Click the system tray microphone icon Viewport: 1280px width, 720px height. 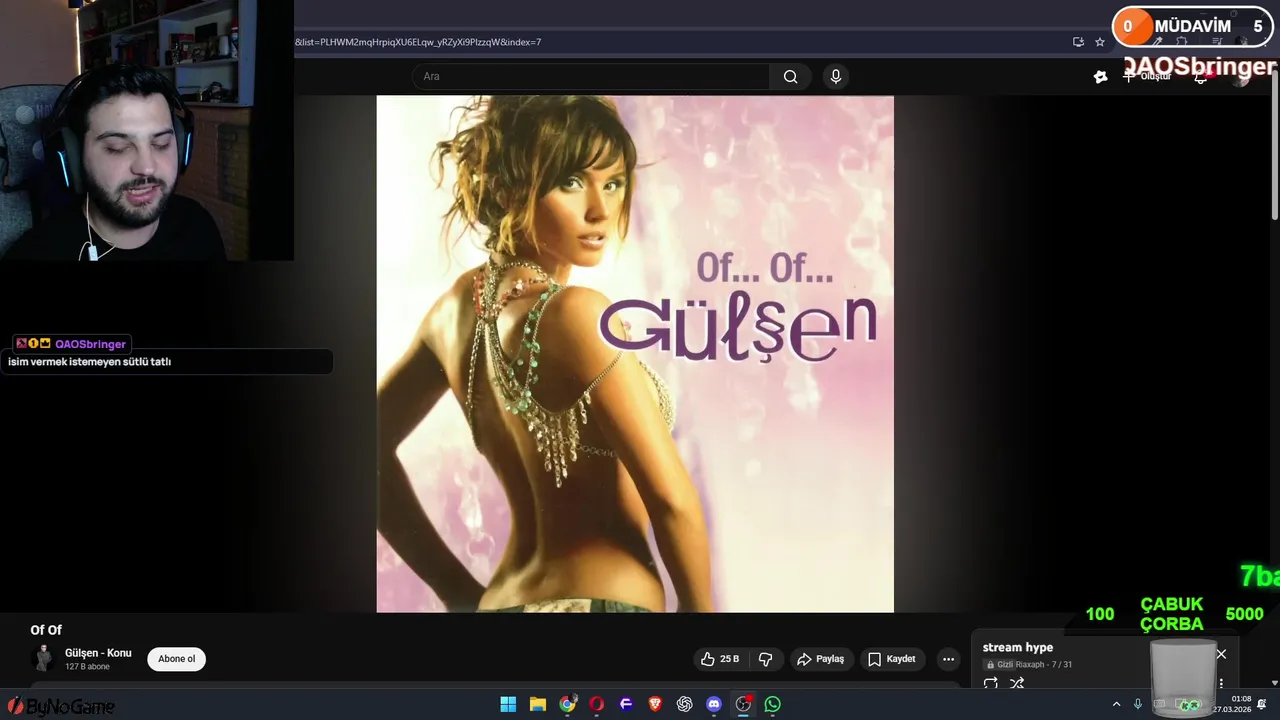tap(1138, 704)
